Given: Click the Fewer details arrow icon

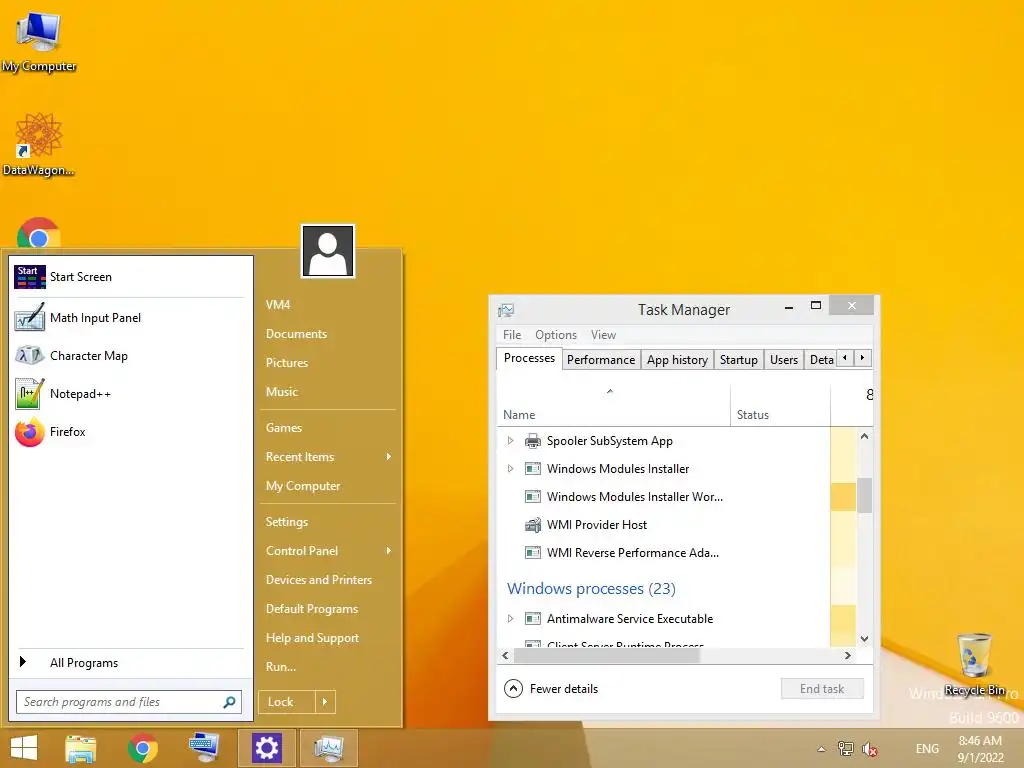Looking at the screenshot, I should 513,688.
